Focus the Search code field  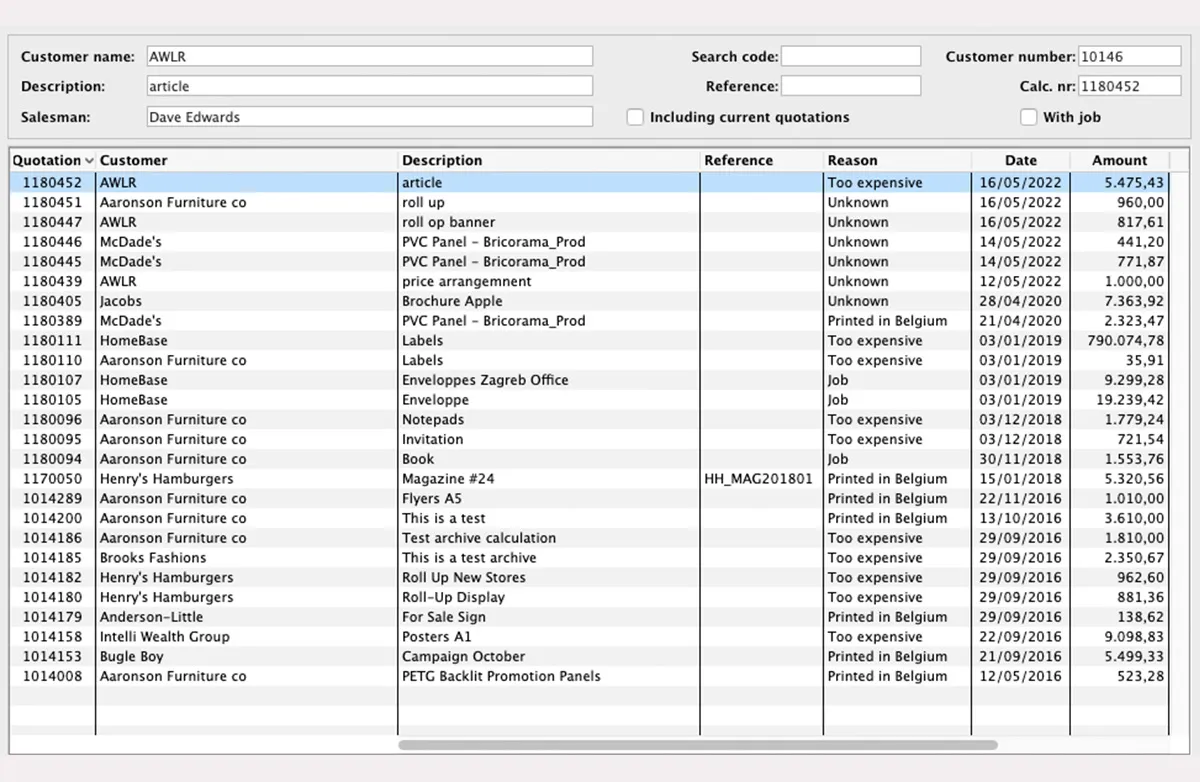pos(851,56)
